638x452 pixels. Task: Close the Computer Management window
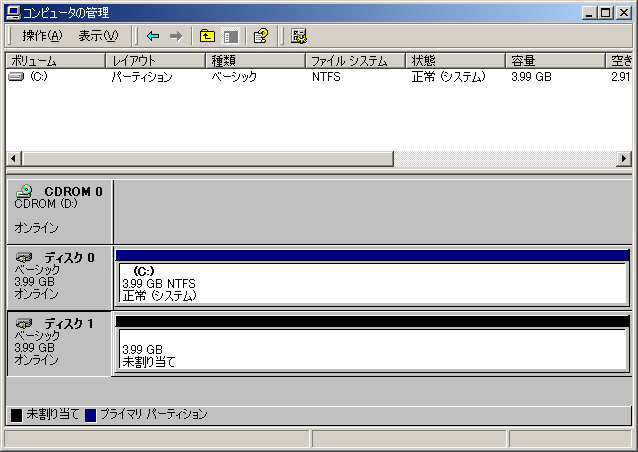click(x=624, y=13)
